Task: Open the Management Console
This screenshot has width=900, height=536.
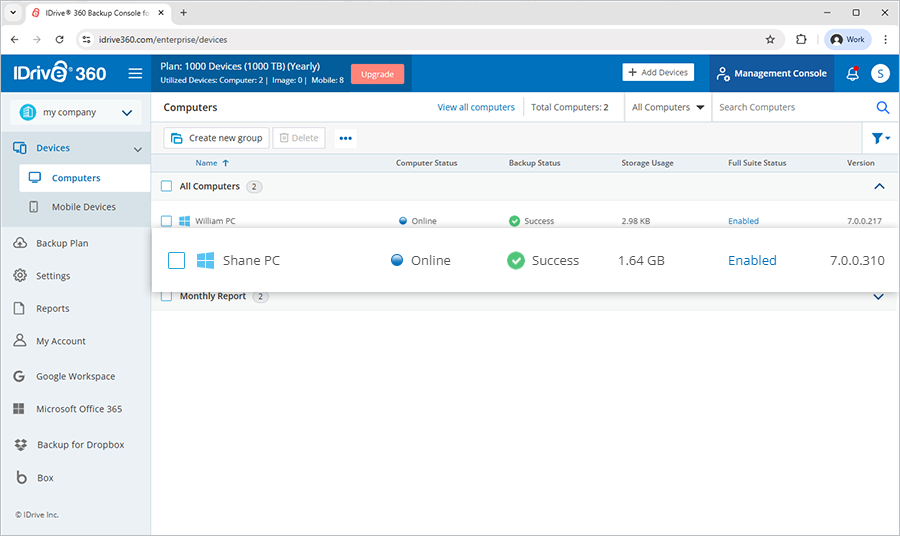Action: [771, 73]
